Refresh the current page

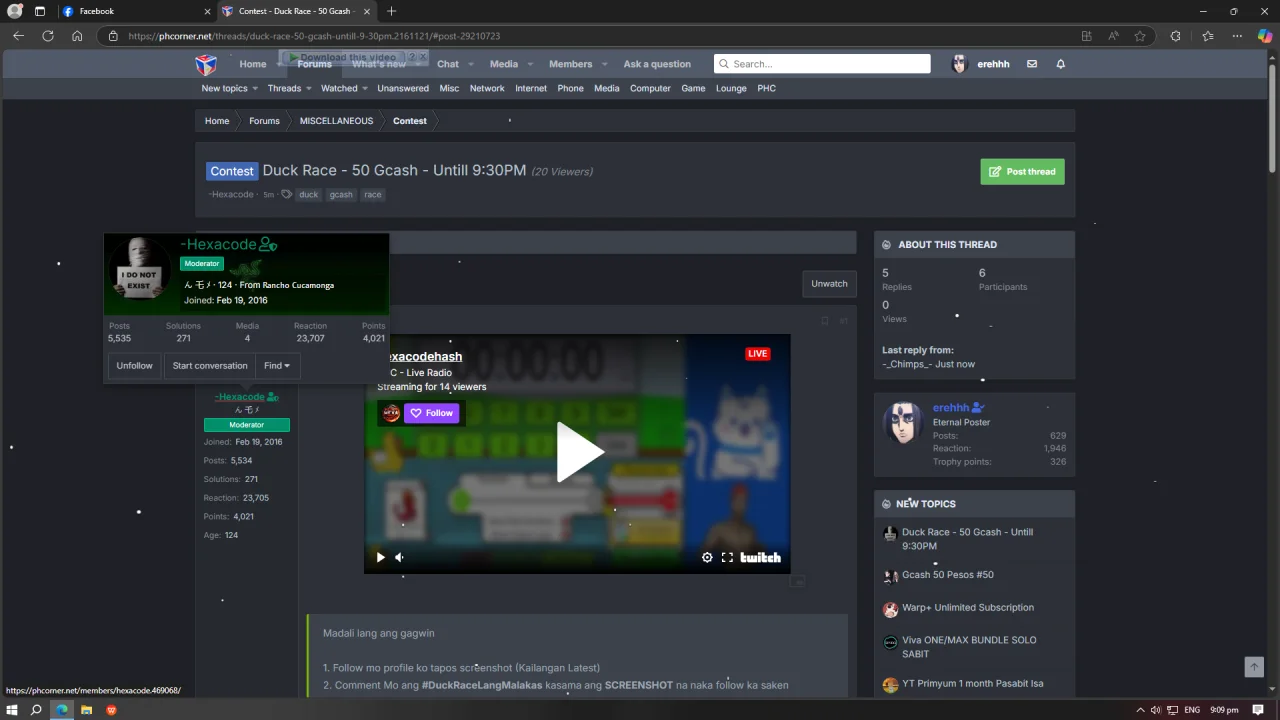click(x=47, y=36)
